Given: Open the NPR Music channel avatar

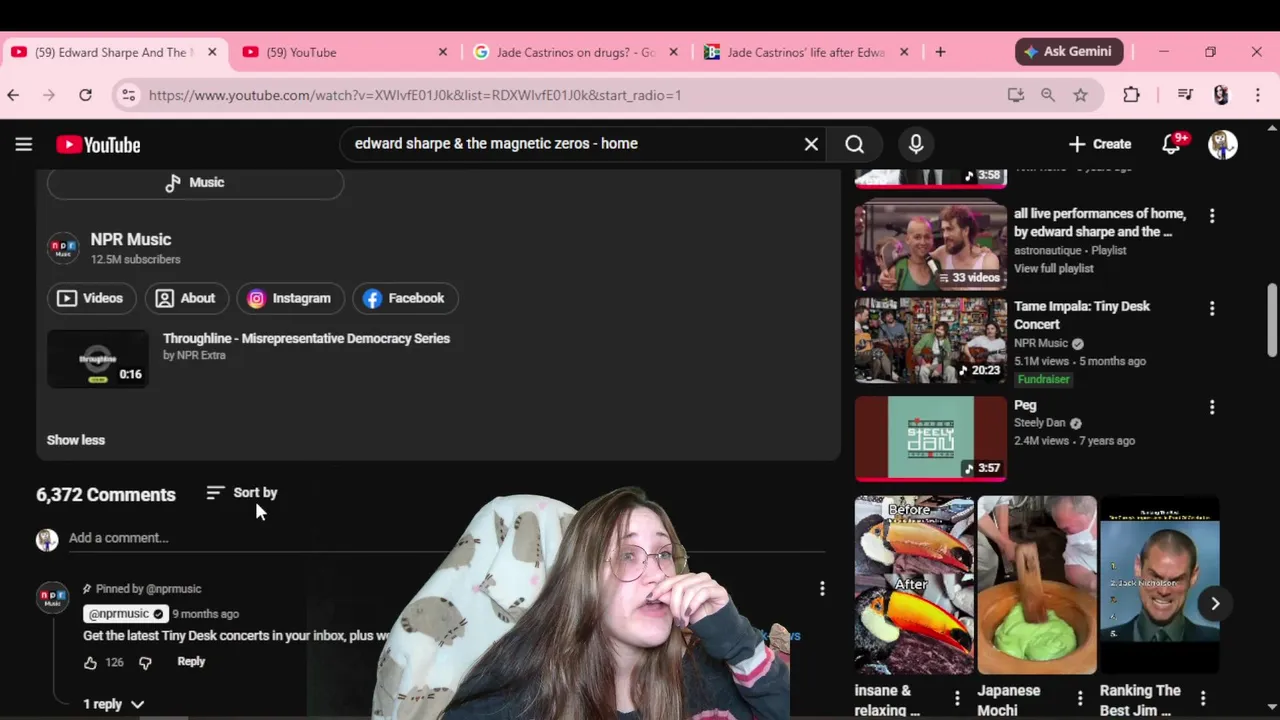Looking at the screenshot, I should click(x=63, y=248).
